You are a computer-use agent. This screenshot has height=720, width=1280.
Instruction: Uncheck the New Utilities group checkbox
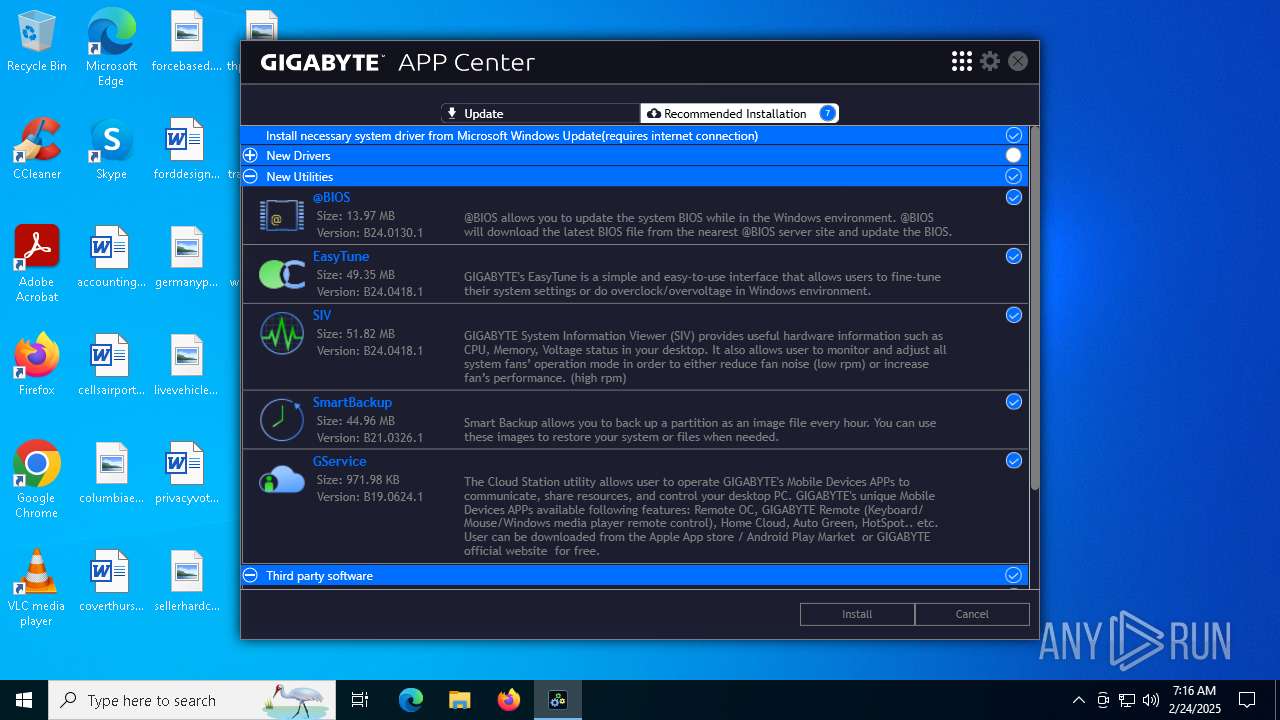(x=1014, y=176)
